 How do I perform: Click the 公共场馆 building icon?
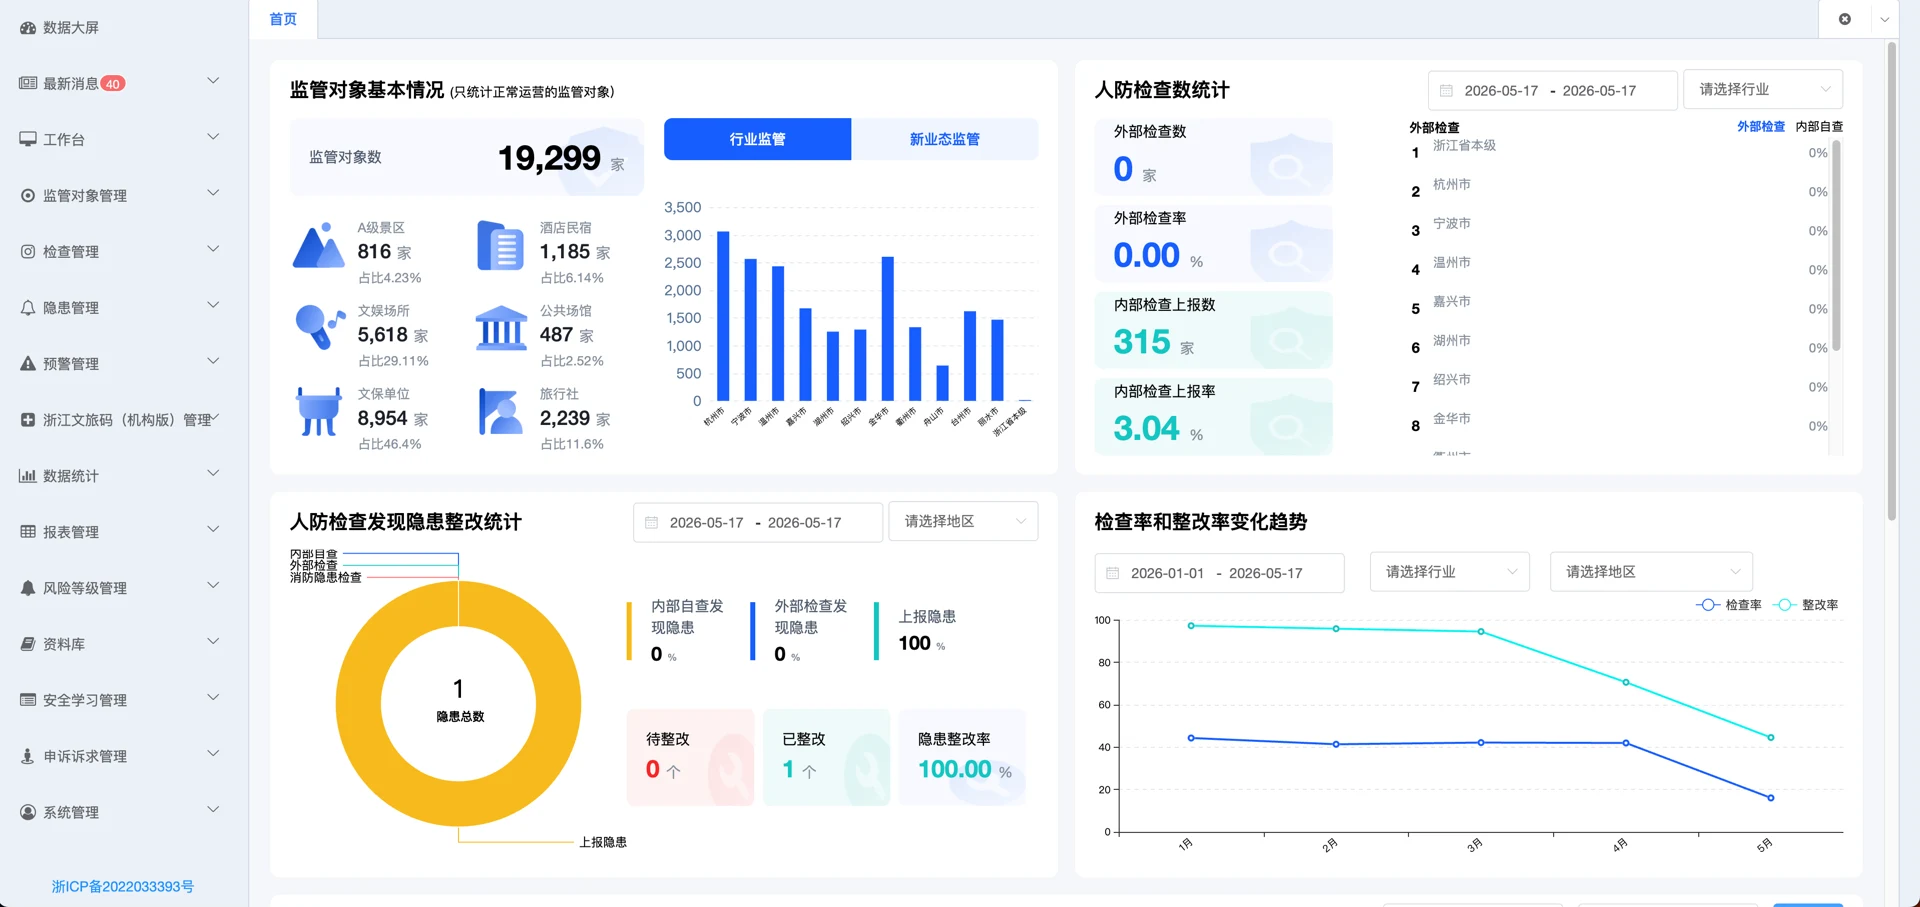[x=501, y=328]
